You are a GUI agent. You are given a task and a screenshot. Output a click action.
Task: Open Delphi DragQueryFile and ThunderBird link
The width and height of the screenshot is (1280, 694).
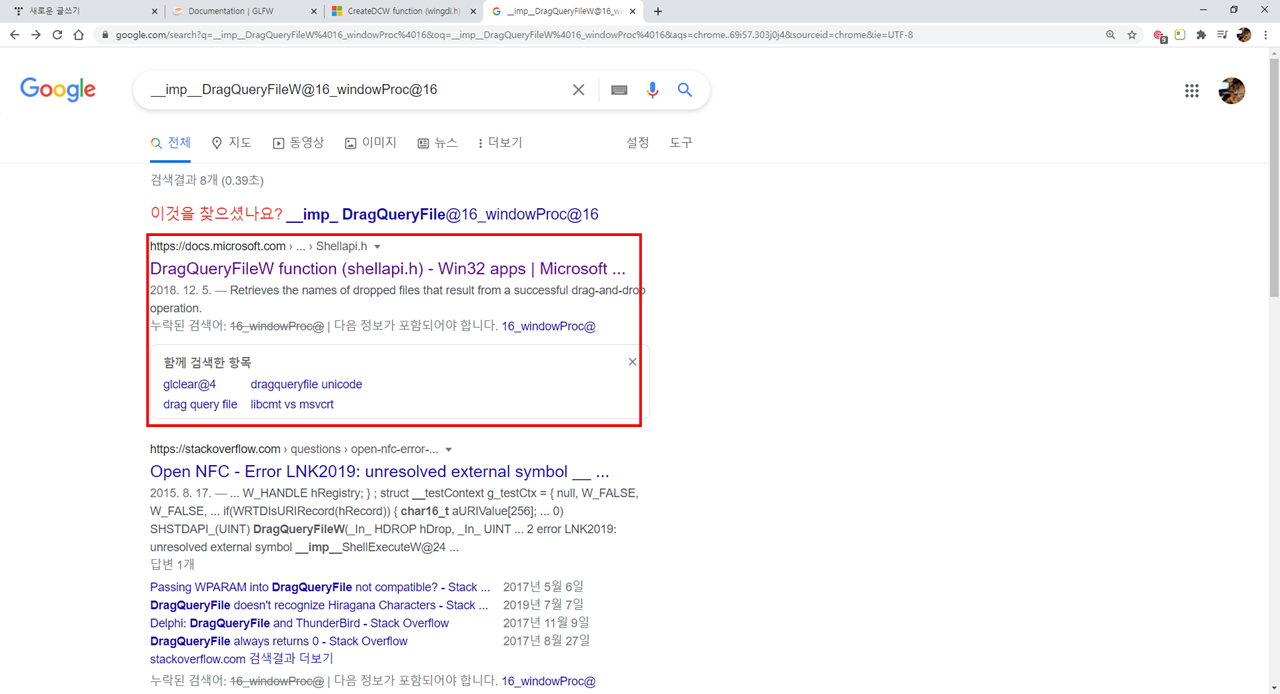click(x=299, y=623)
